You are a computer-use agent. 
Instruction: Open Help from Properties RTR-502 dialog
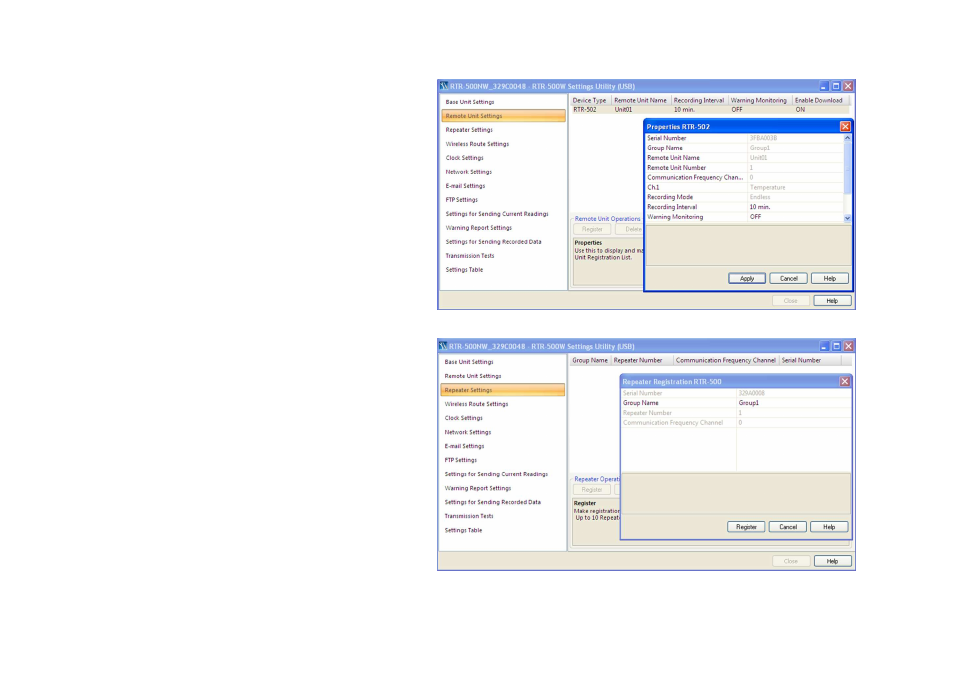[829, 279]
